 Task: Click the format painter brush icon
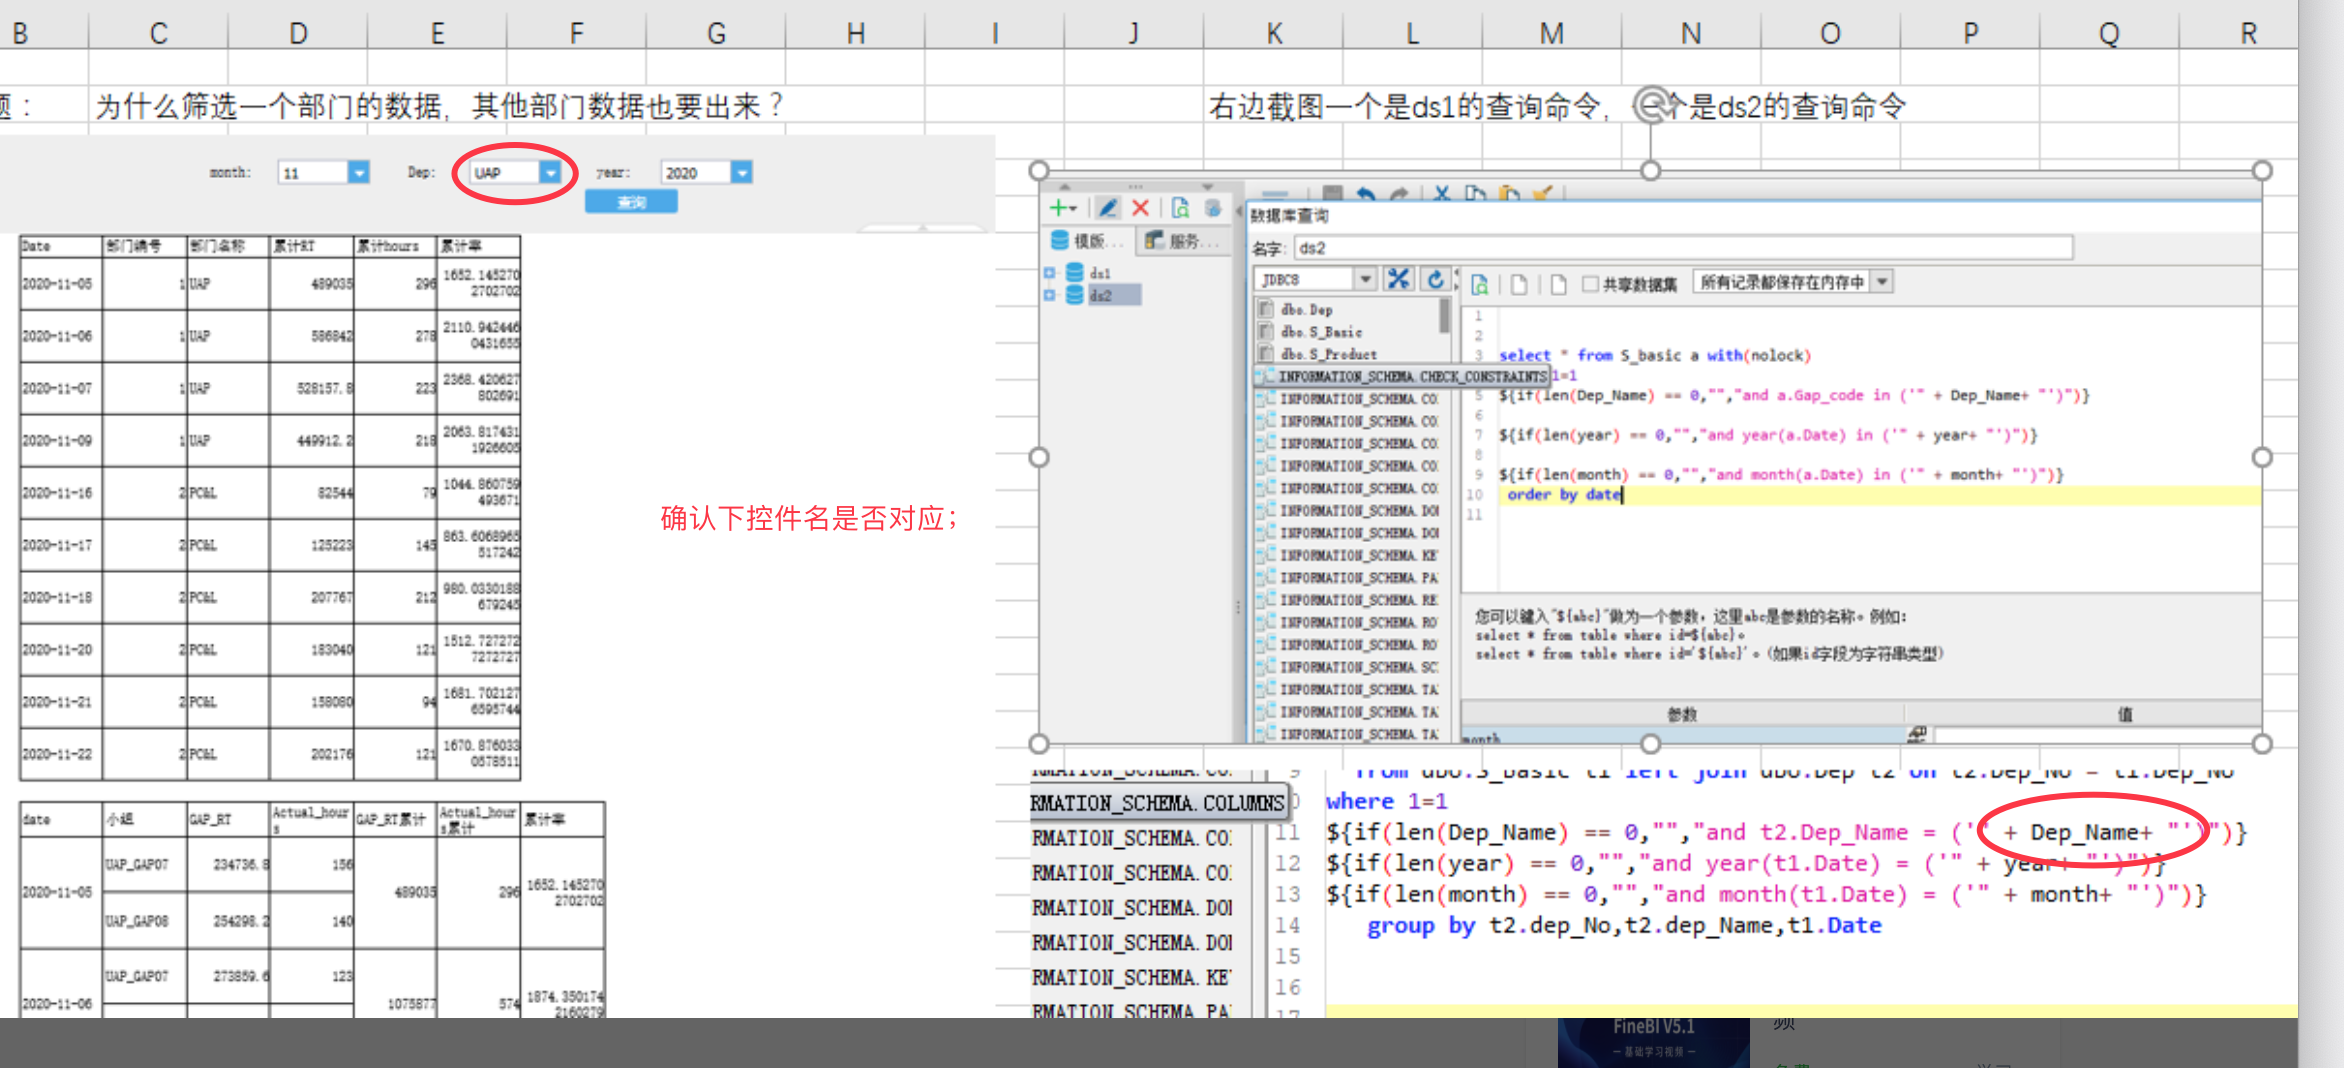tap(1543, 193)
